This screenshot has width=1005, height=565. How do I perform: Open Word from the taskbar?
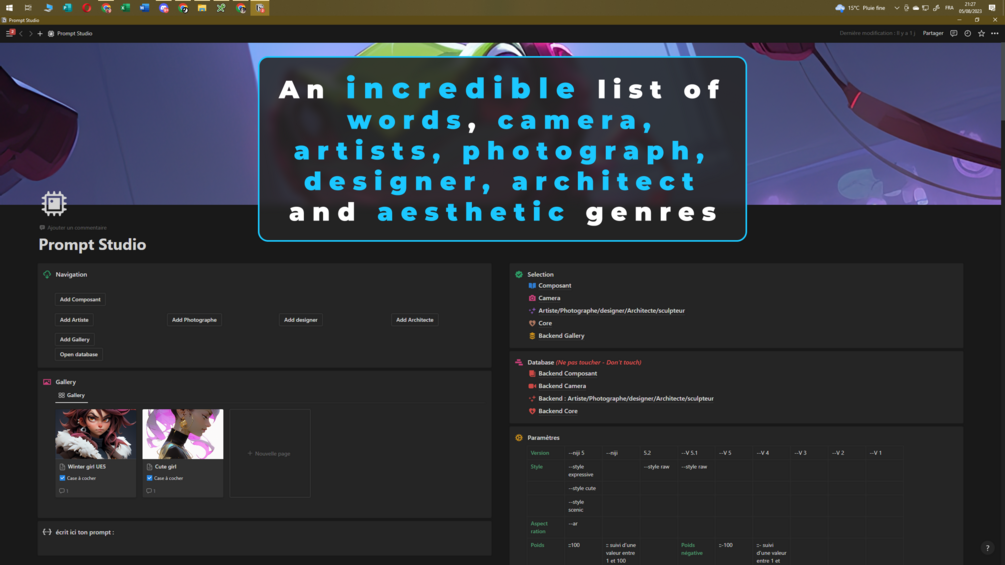(x=145, y=8)
